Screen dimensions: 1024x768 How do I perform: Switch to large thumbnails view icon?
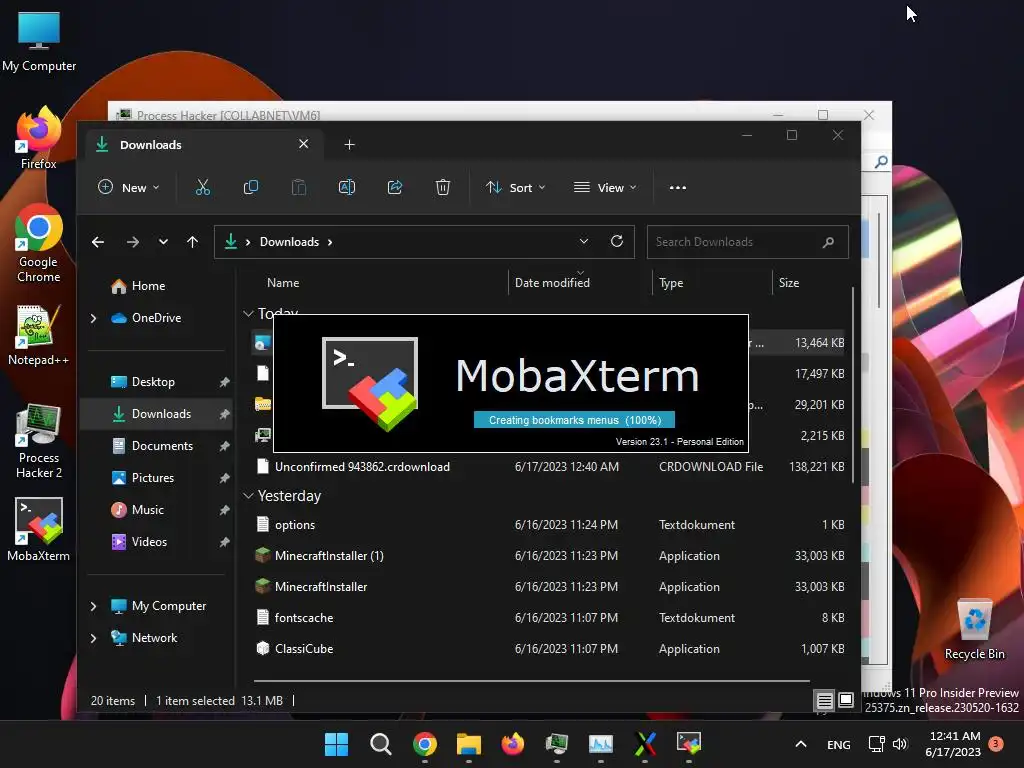pos(846,701)
